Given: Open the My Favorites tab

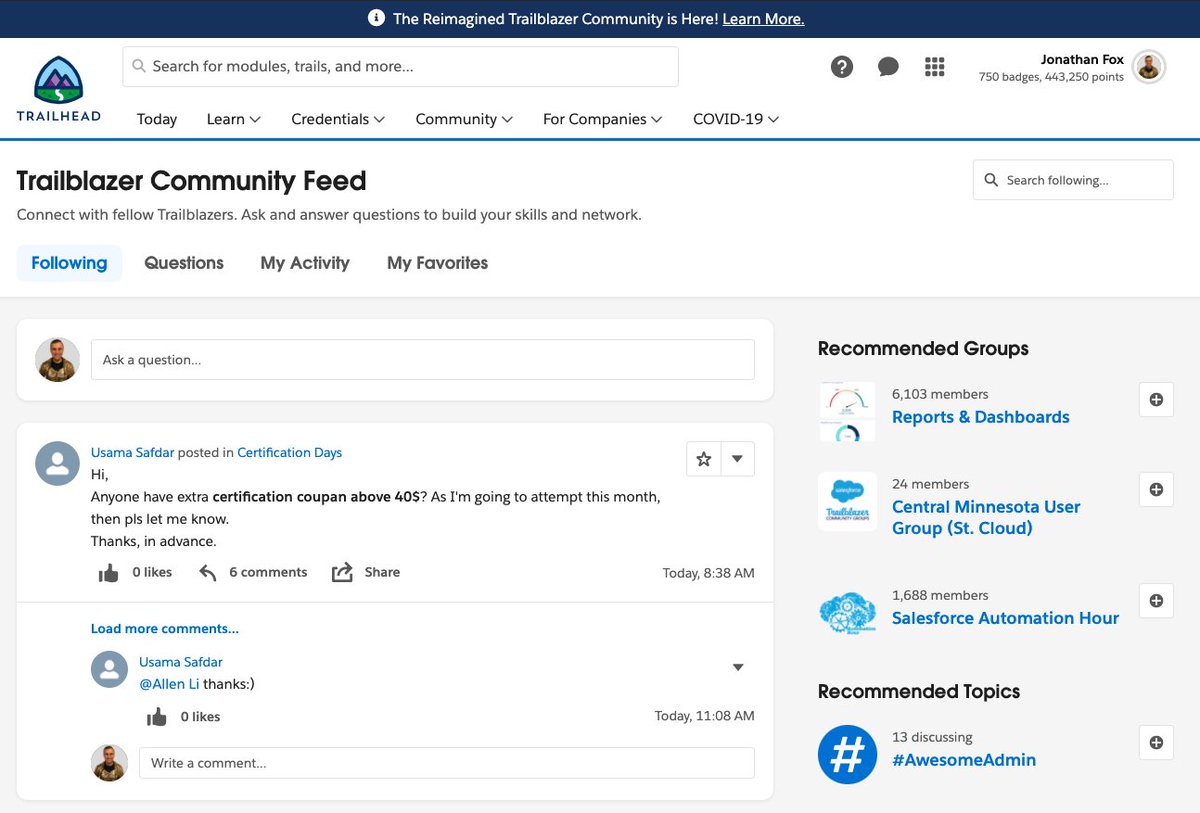Looking at the screenshot, I should (437, 263).
